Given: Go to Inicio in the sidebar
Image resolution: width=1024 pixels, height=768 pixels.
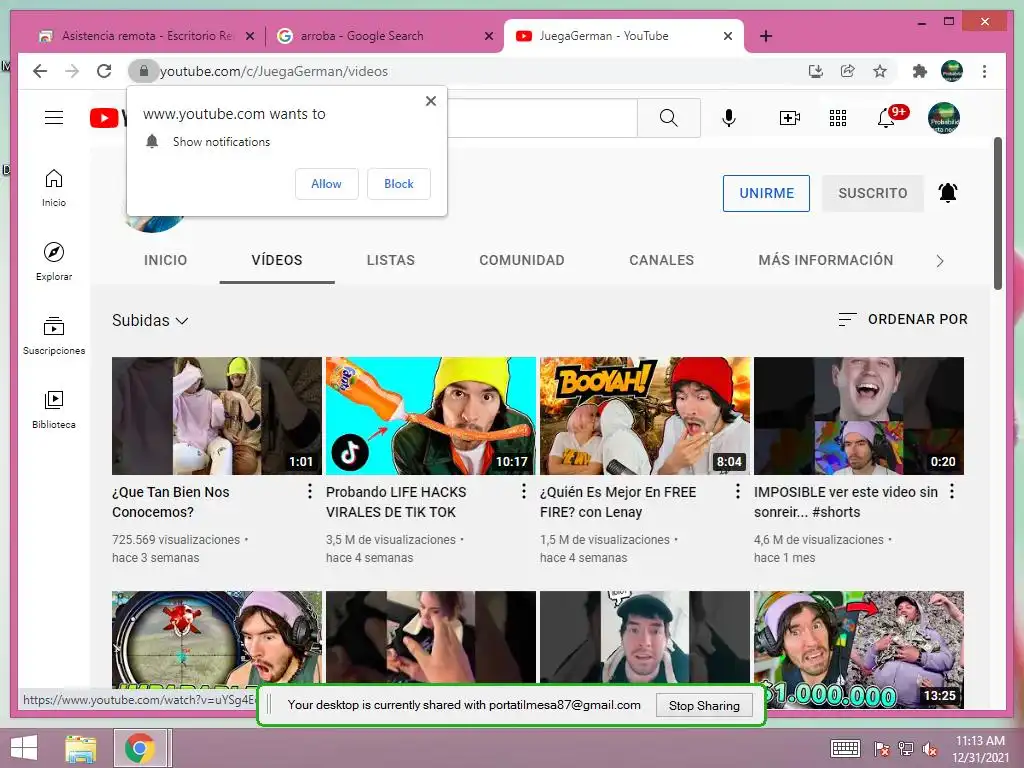Looking at the screenshot, I should click(54, 188).
